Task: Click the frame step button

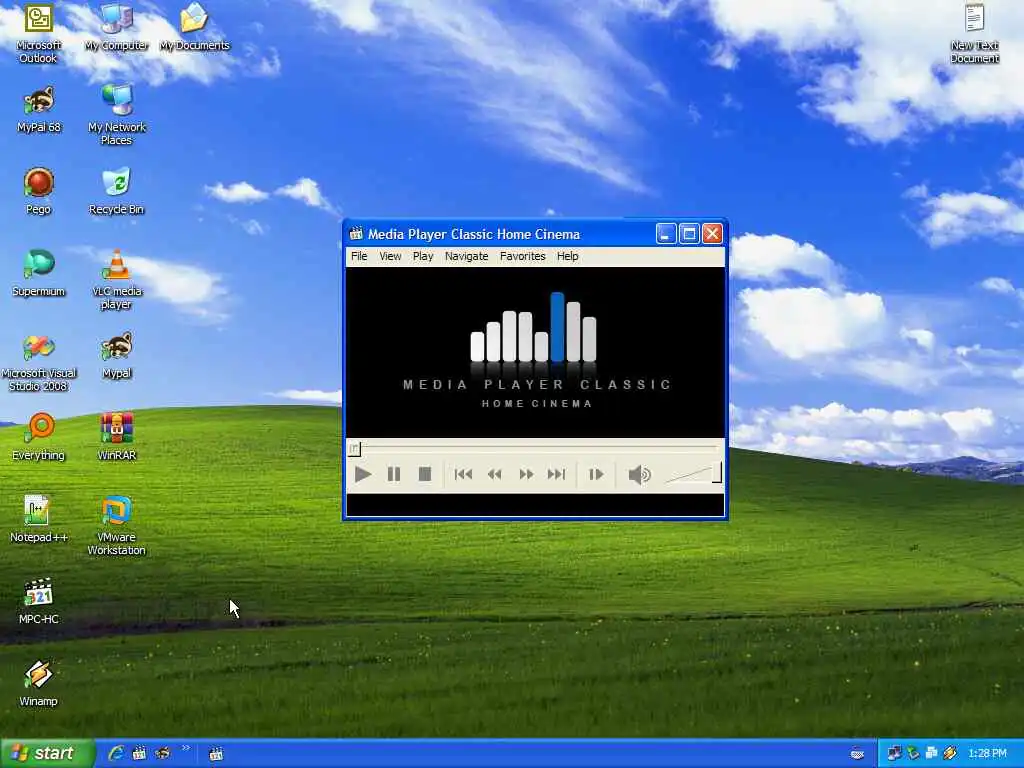Action: (596, 475)
